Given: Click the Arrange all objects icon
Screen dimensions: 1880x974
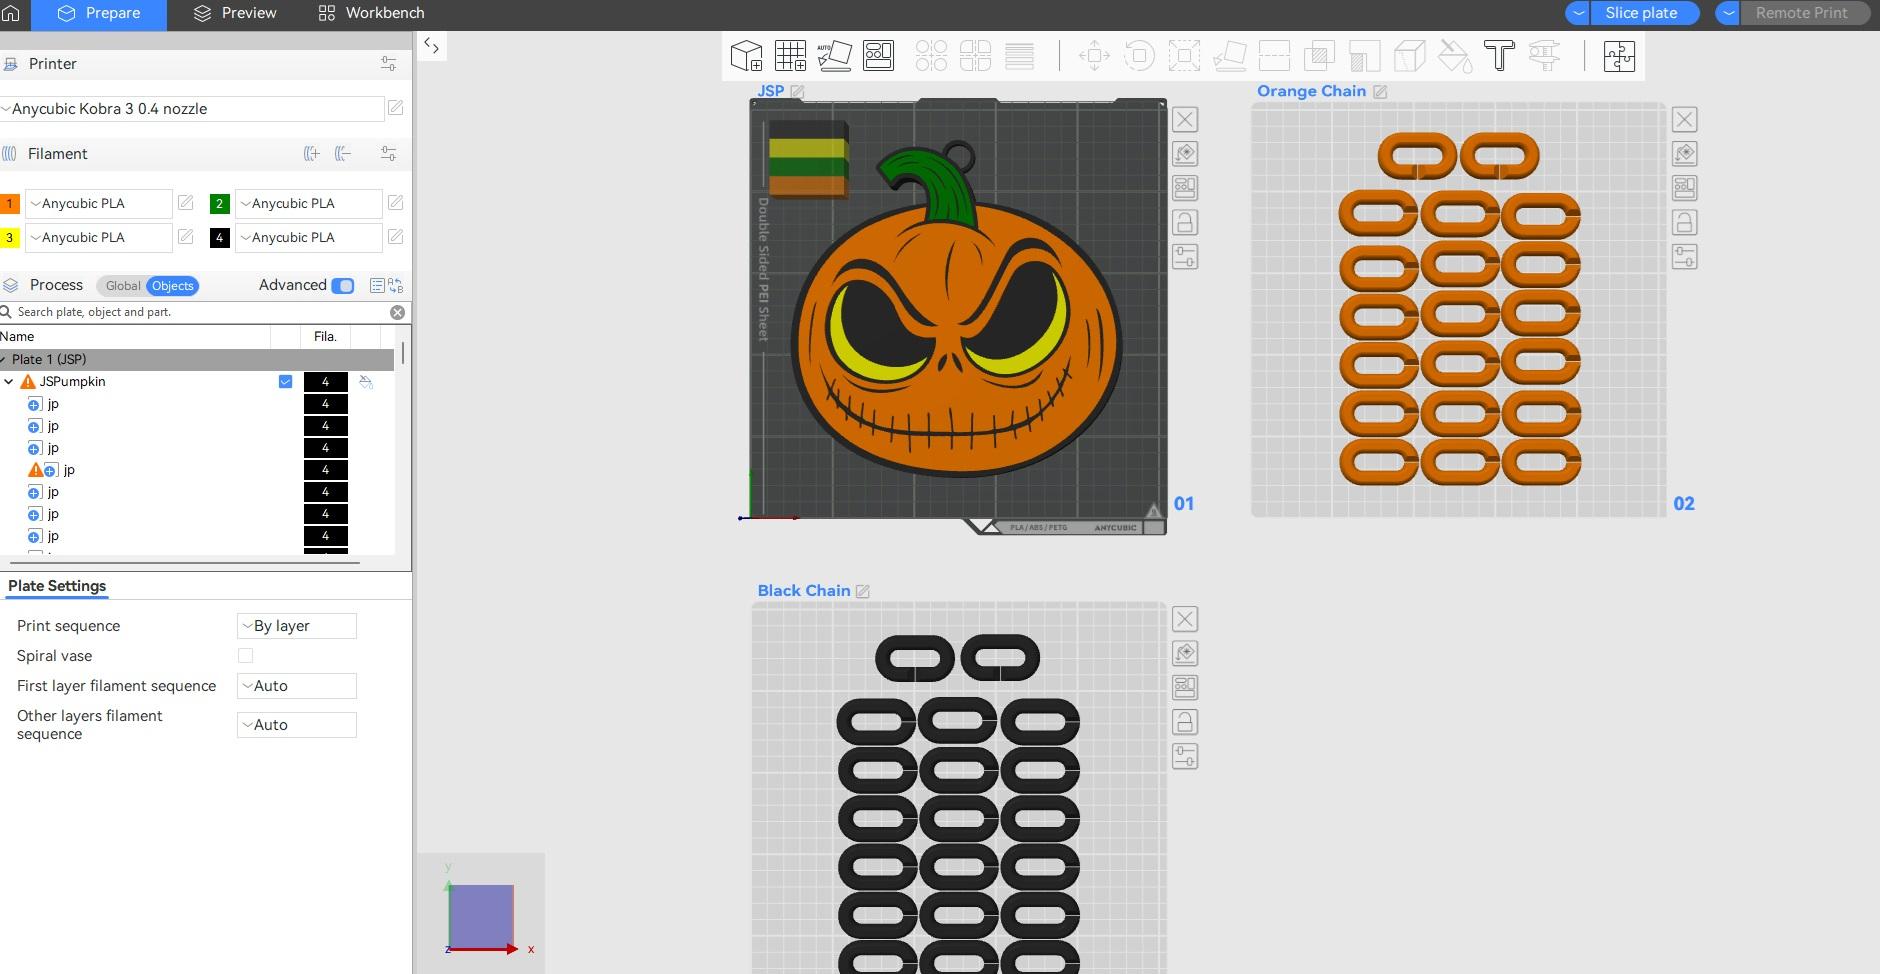Looking at the screenshot, I should (879, 56).
